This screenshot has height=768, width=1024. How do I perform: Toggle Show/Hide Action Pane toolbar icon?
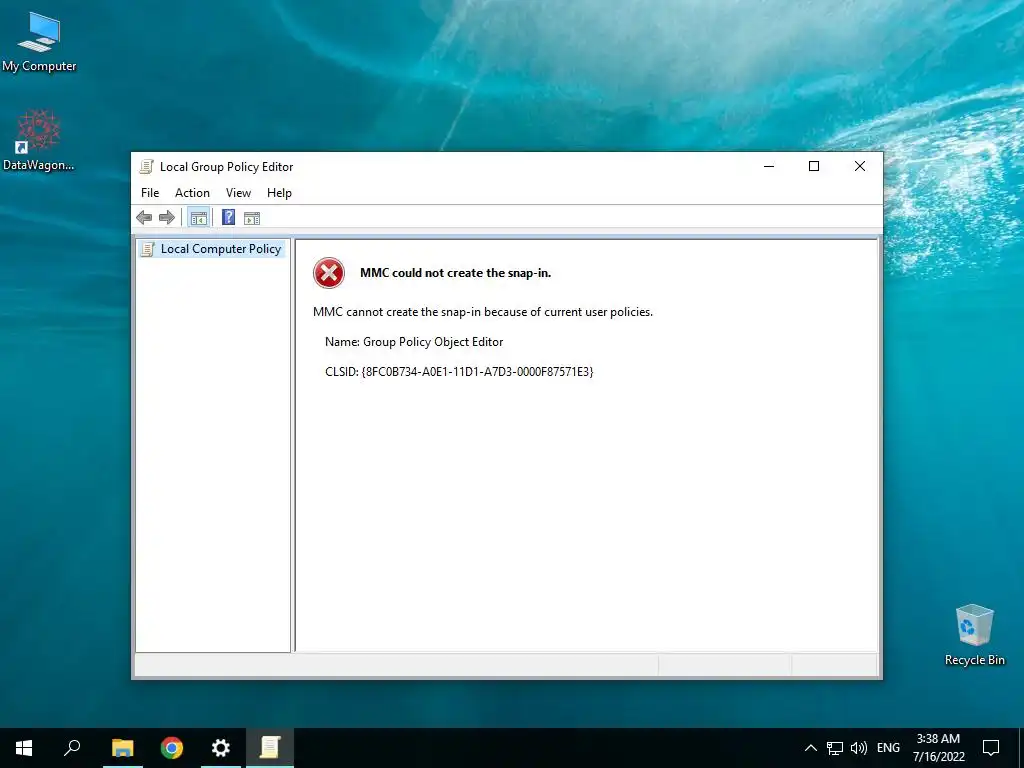(252, 218)
